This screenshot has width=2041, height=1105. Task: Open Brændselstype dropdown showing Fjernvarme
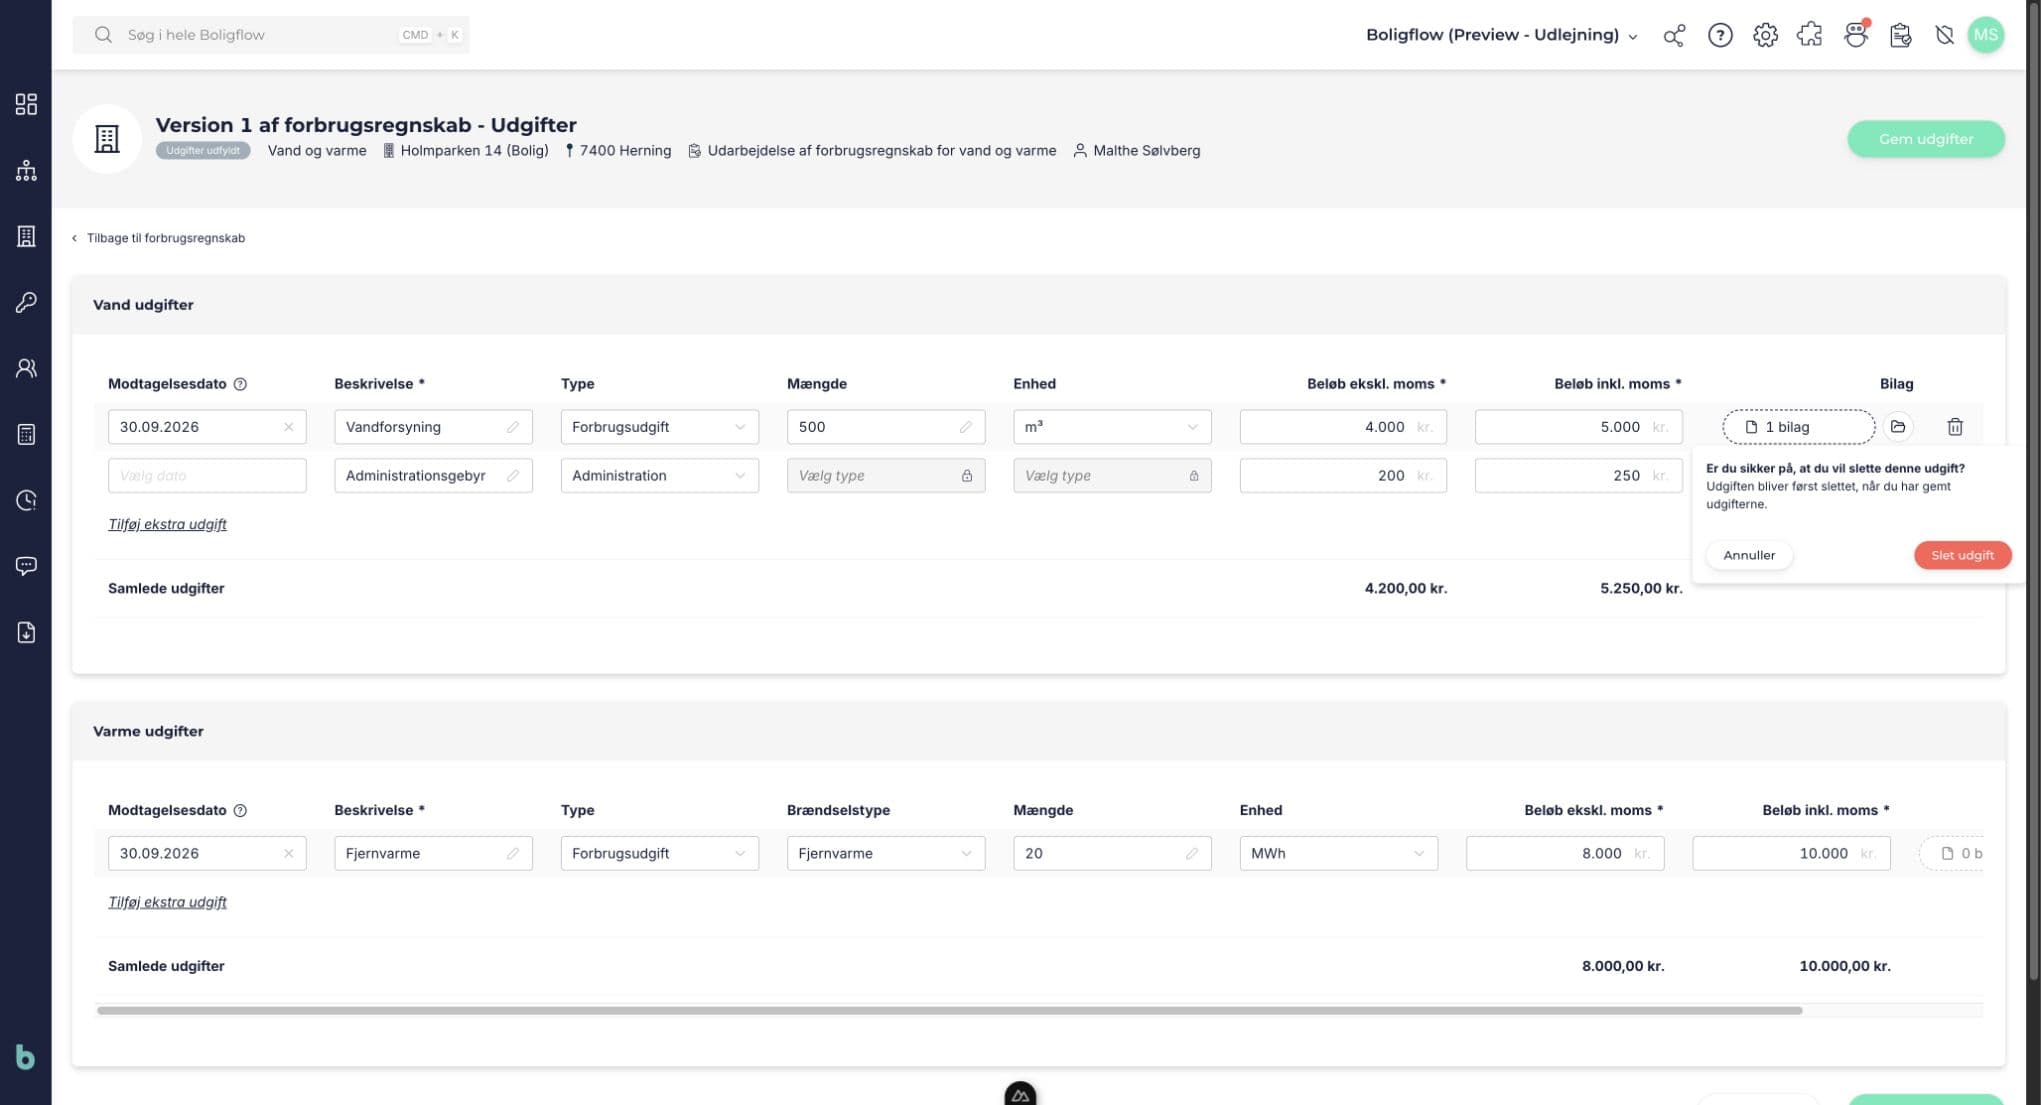tap(885, 854)
